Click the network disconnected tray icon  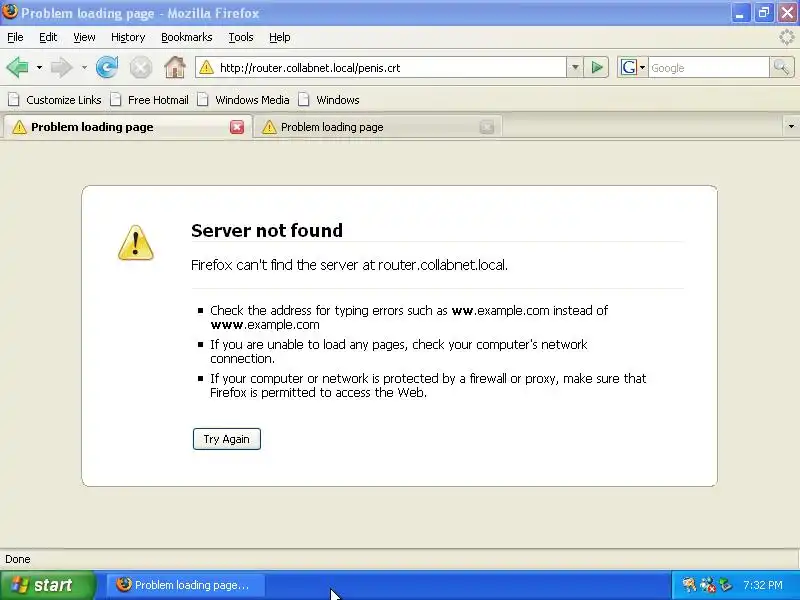tap(707, 585)
